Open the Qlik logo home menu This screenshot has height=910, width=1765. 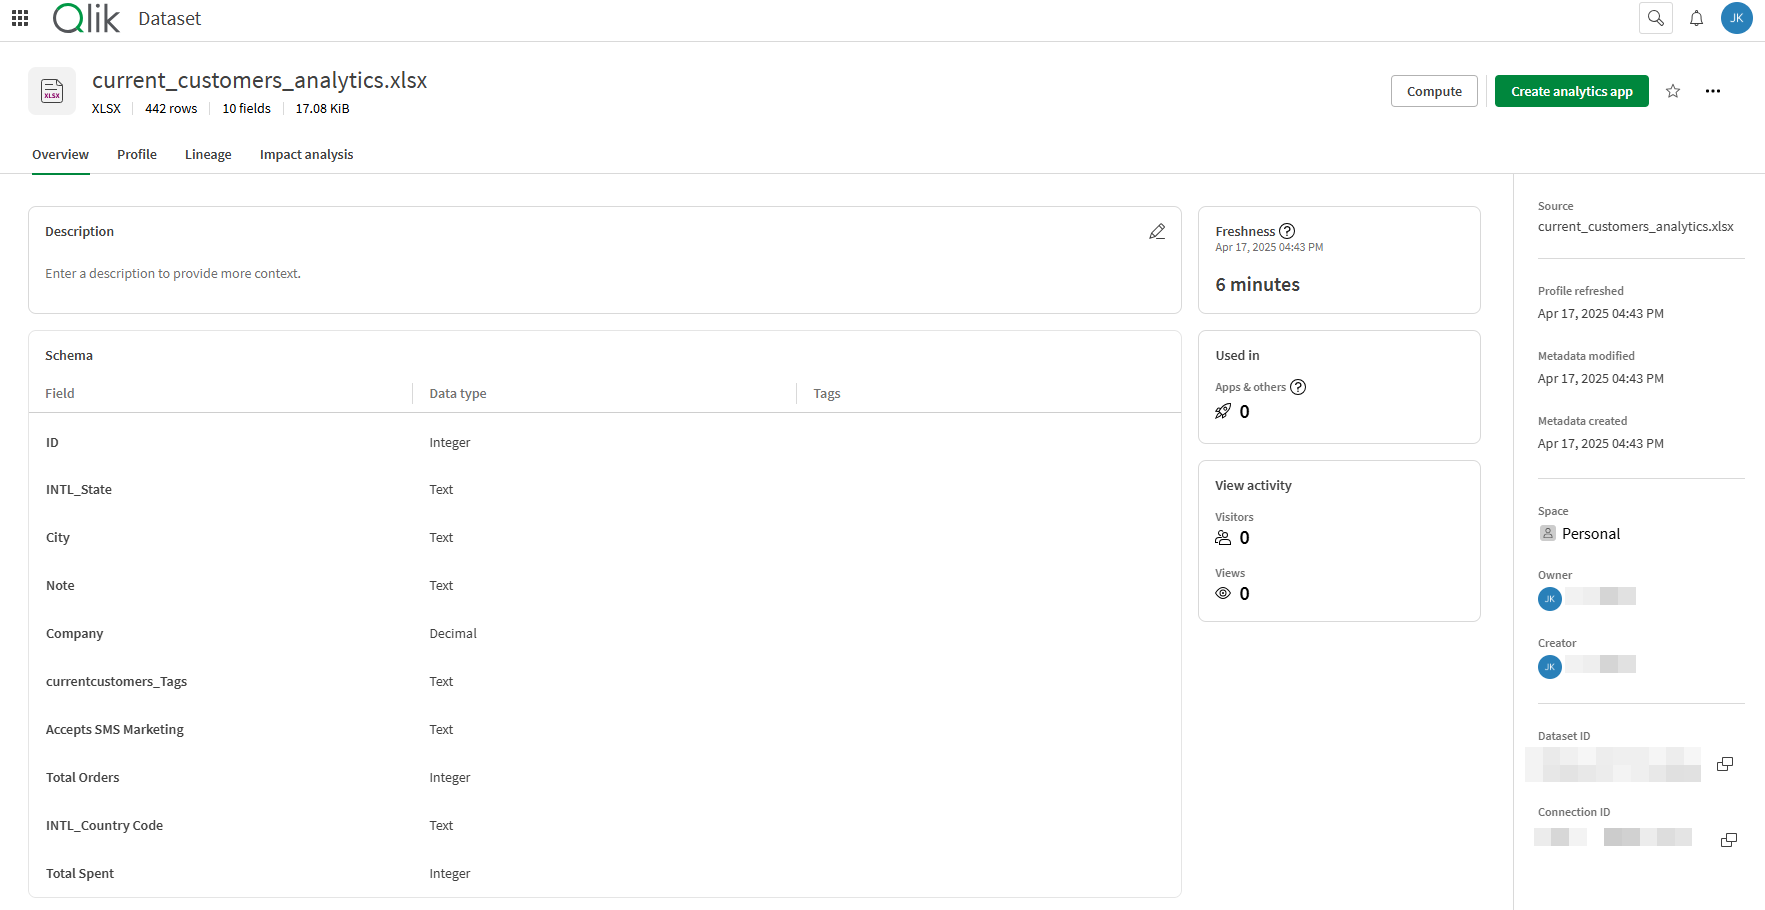point(86,17)
